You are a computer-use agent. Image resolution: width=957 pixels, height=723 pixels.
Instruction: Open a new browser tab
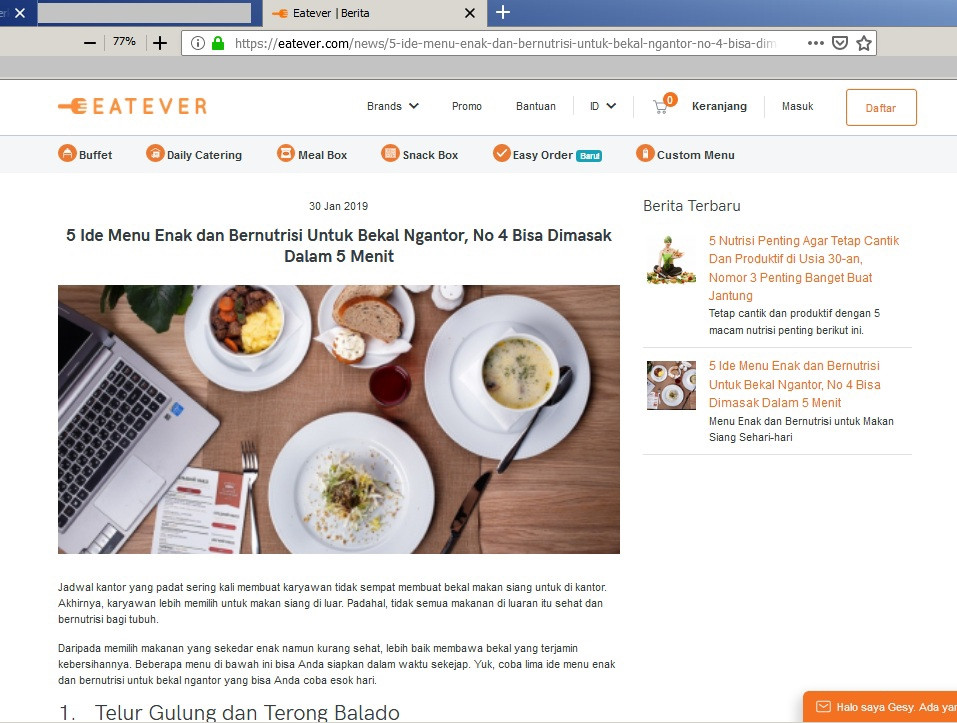coord(502,12)
